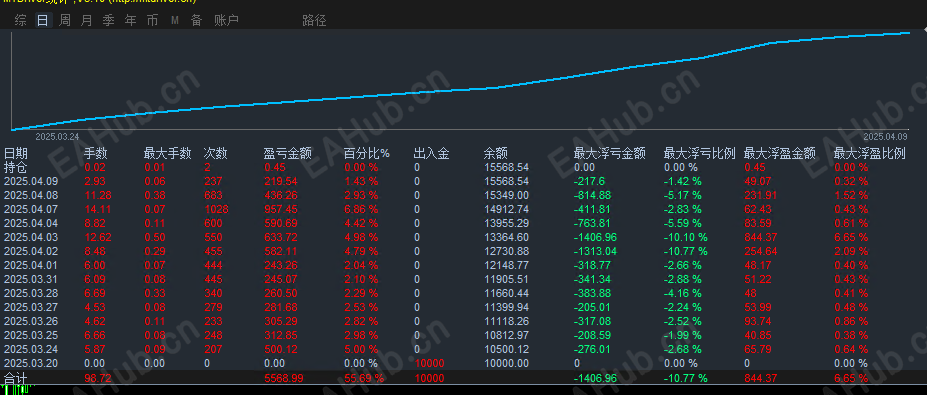Screen dimensions: 927x395
Task: Click the 合计 total row label
Action: point(15,377)
